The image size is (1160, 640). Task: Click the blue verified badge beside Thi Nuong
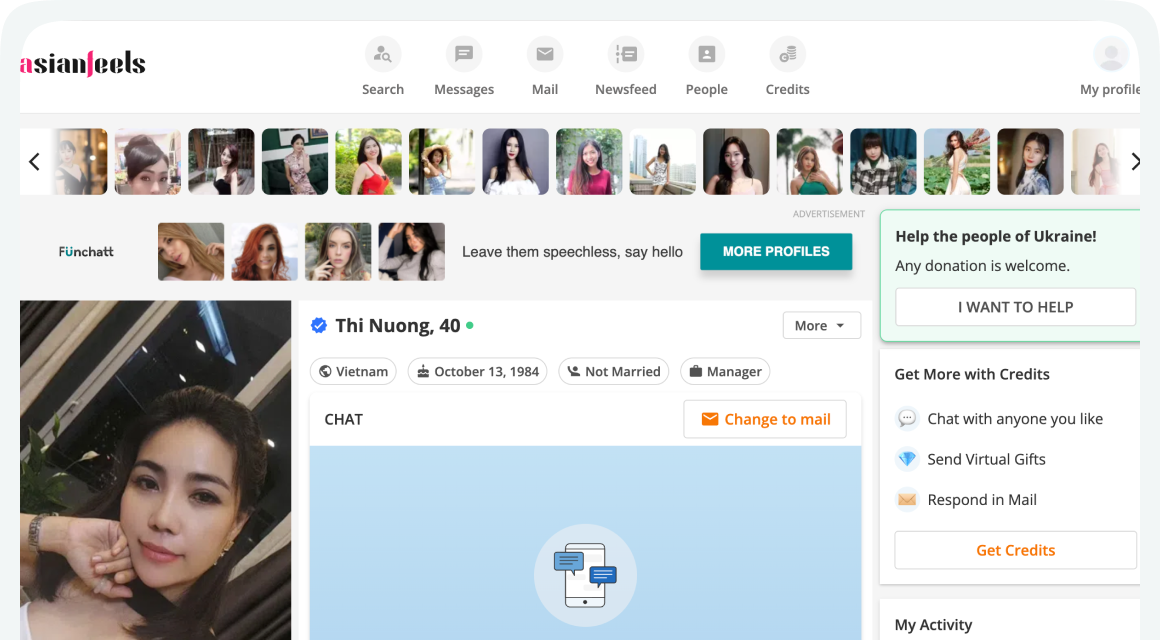[x=319, y=325]
